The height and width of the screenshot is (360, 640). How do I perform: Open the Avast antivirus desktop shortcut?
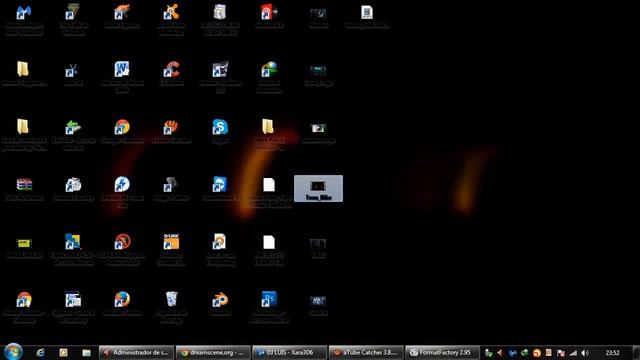click(171, 13)
